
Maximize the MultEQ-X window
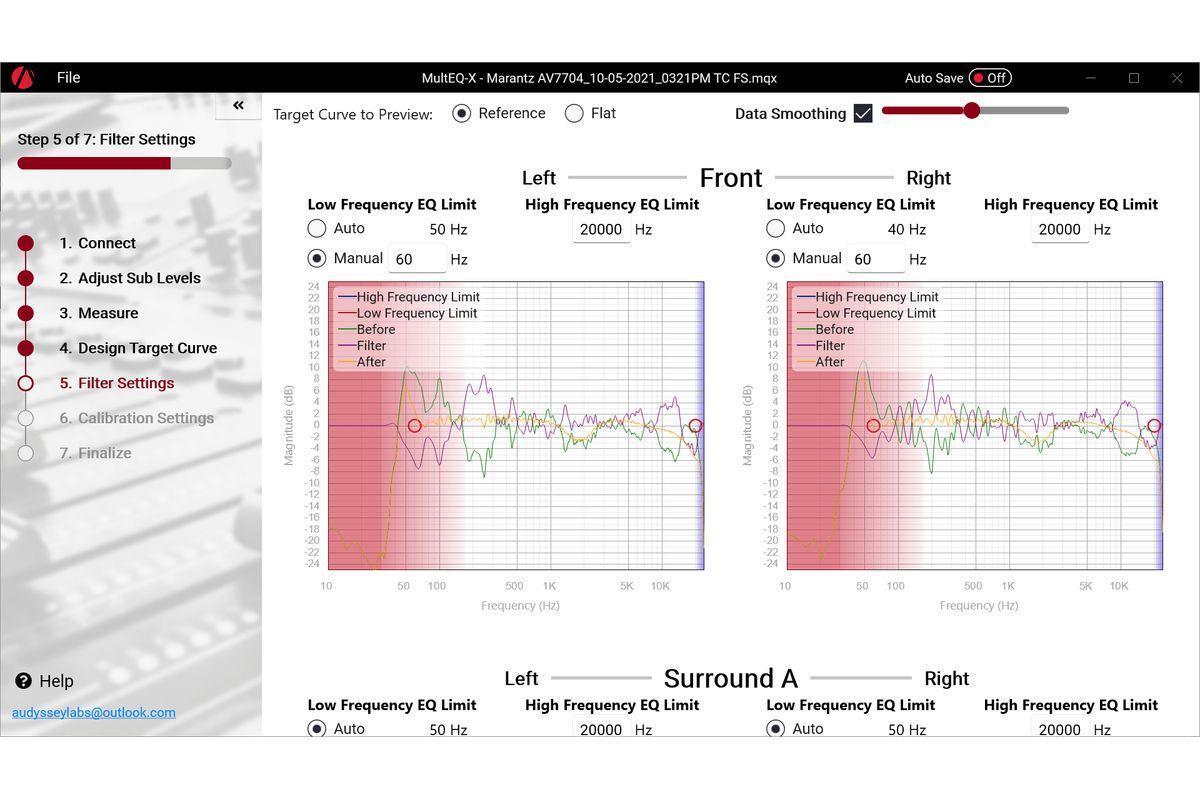tap(1134, 78)
